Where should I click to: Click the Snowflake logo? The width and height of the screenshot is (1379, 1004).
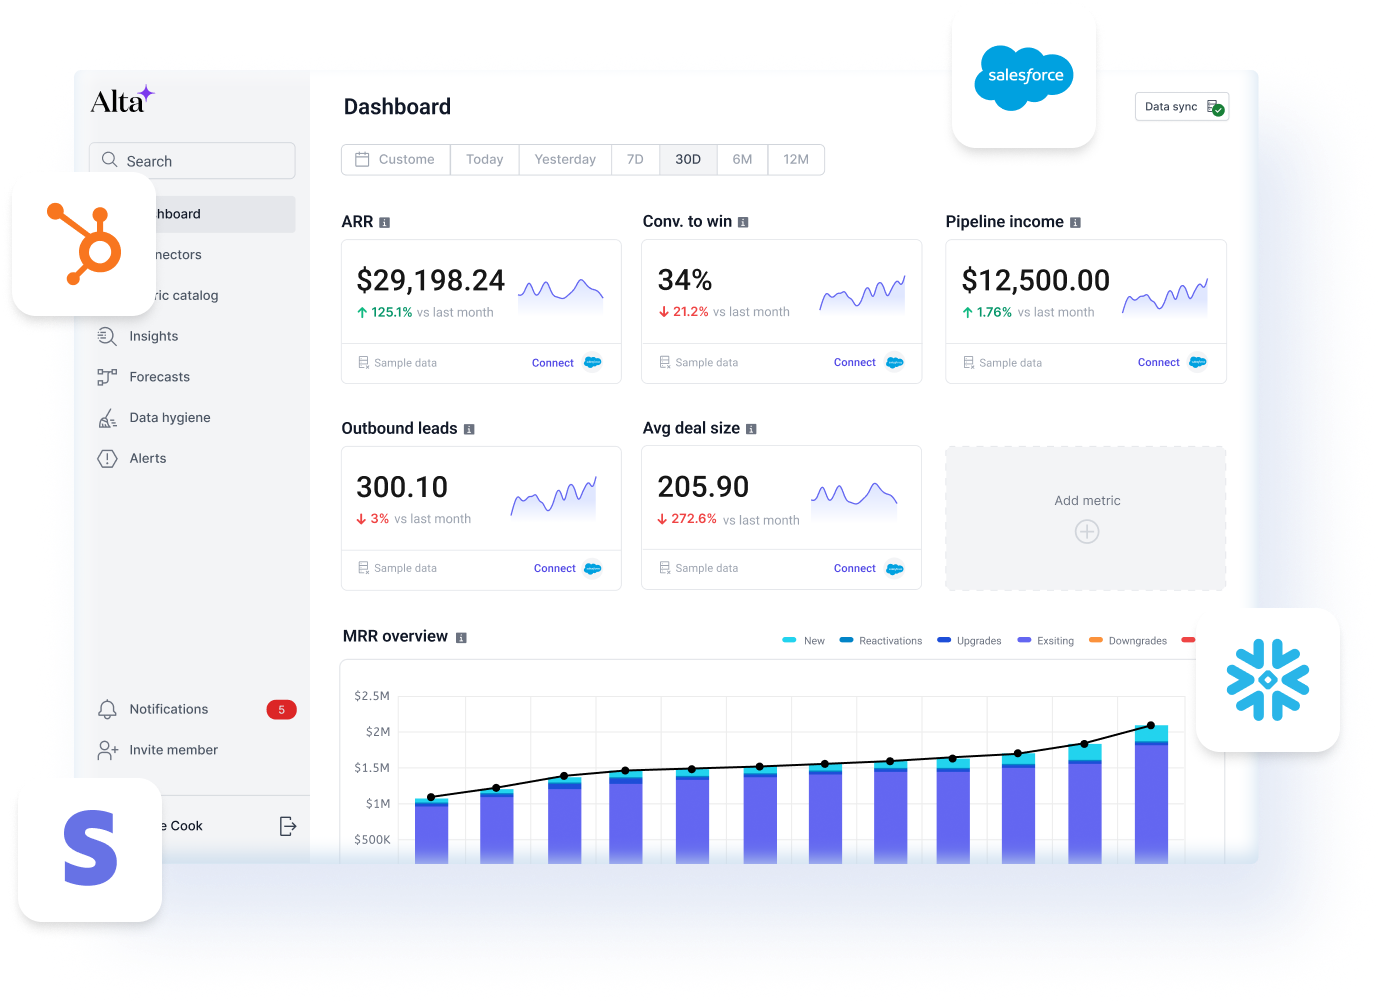(x=1267, y=680)
